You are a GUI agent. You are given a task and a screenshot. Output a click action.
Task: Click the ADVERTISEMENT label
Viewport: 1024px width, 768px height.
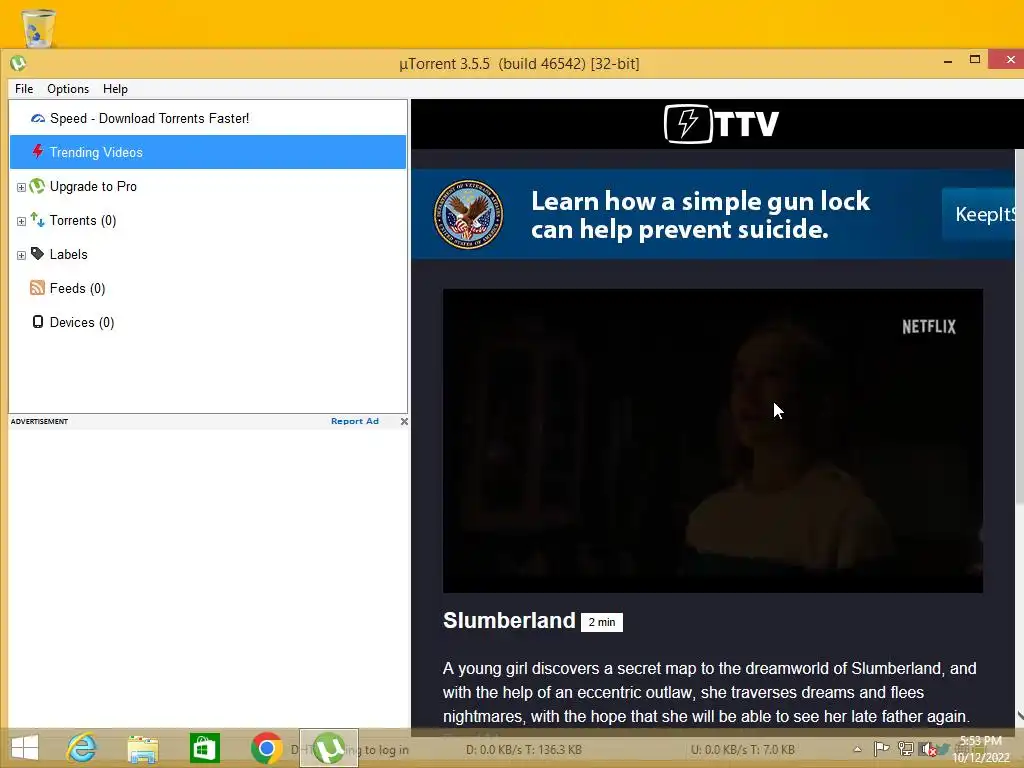point(39,421)
